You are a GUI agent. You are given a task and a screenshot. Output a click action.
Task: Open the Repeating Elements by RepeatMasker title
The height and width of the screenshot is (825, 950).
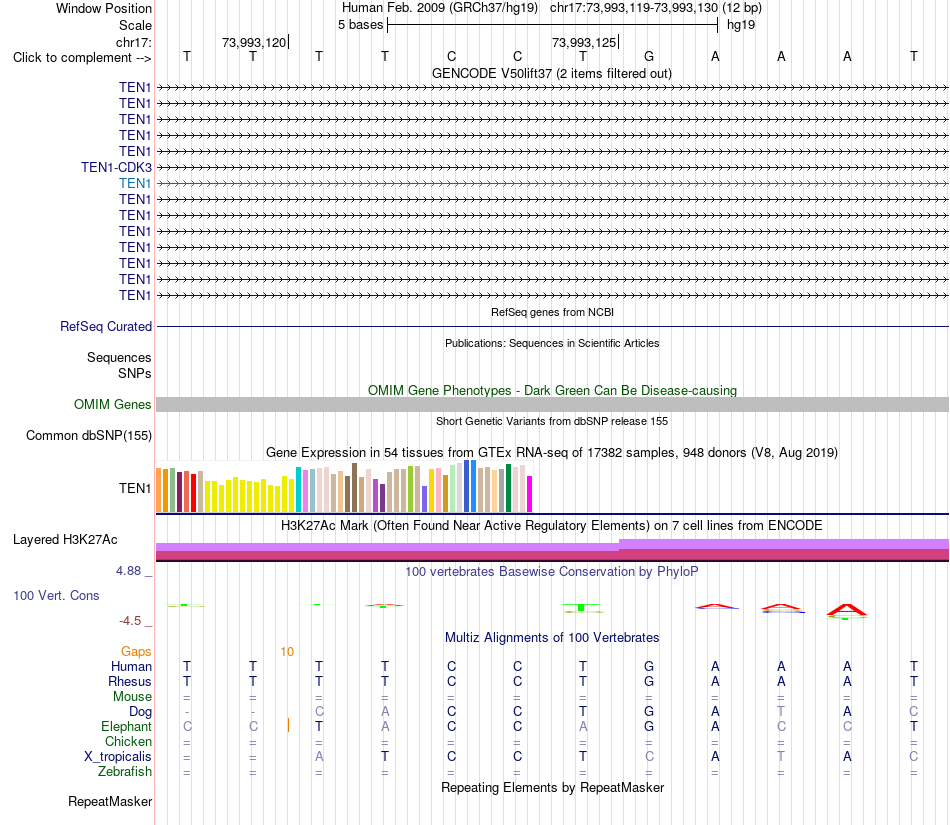552,787
